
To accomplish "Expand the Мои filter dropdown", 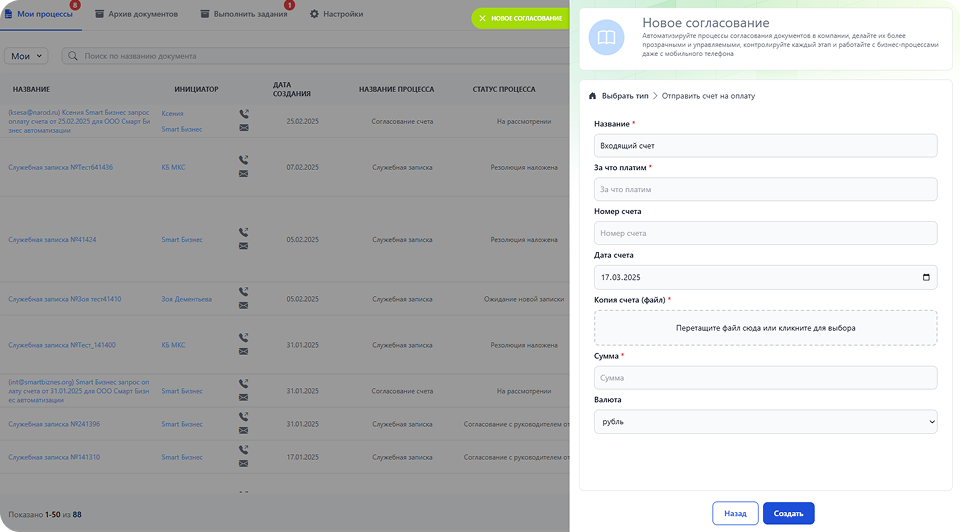I will (x=26, y=56).
